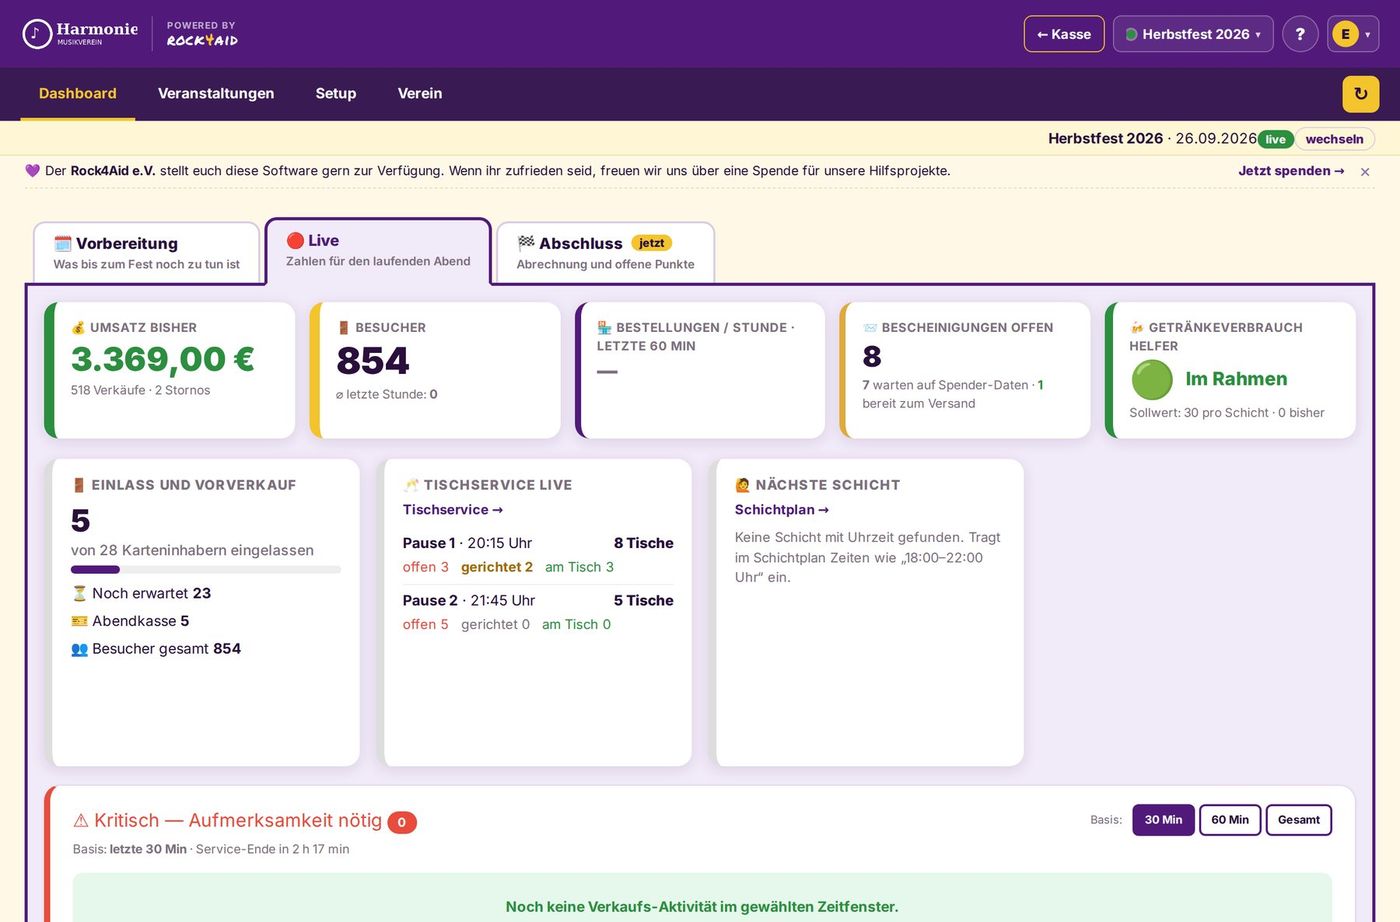Click the red Kritisch counter badge
1400x922 pixels.
pyautogui.click(x=402, y=822)
